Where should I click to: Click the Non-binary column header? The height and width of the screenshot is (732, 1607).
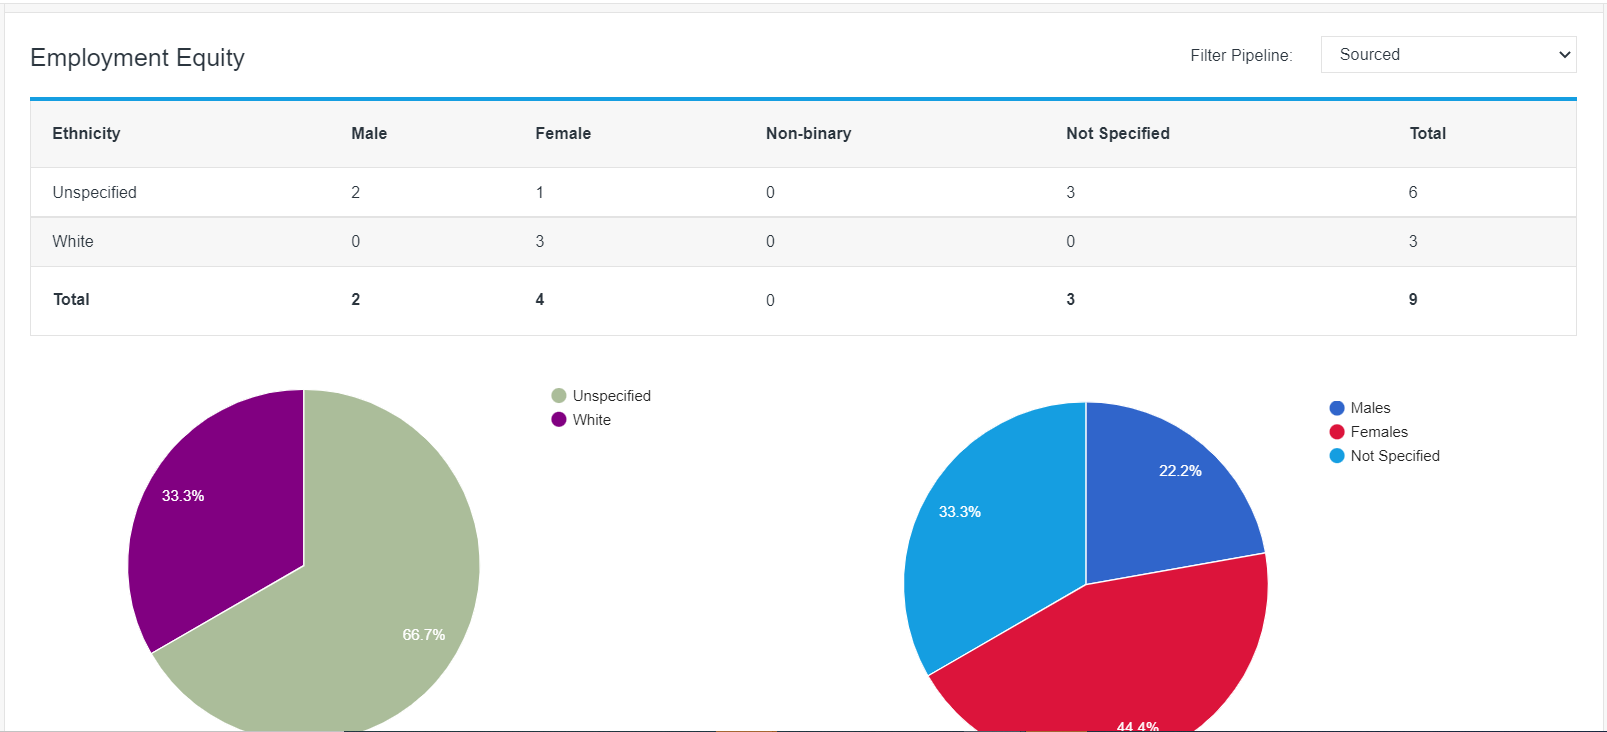[808, 133]
